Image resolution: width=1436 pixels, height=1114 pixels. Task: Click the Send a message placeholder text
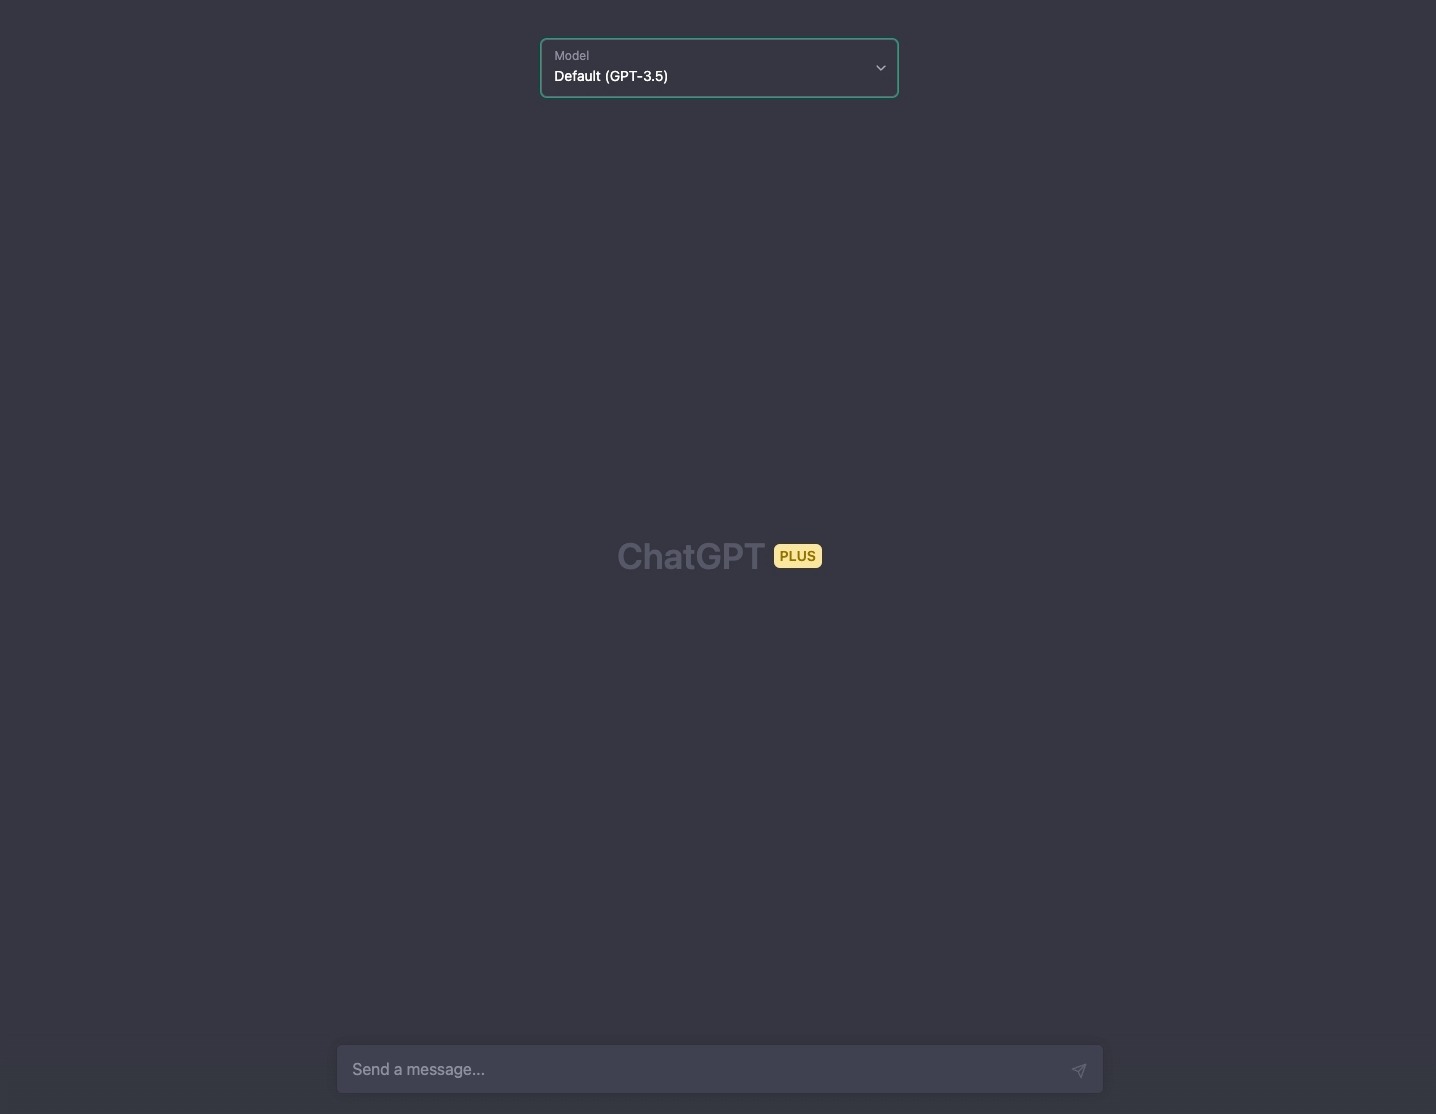coord(418,1070)
